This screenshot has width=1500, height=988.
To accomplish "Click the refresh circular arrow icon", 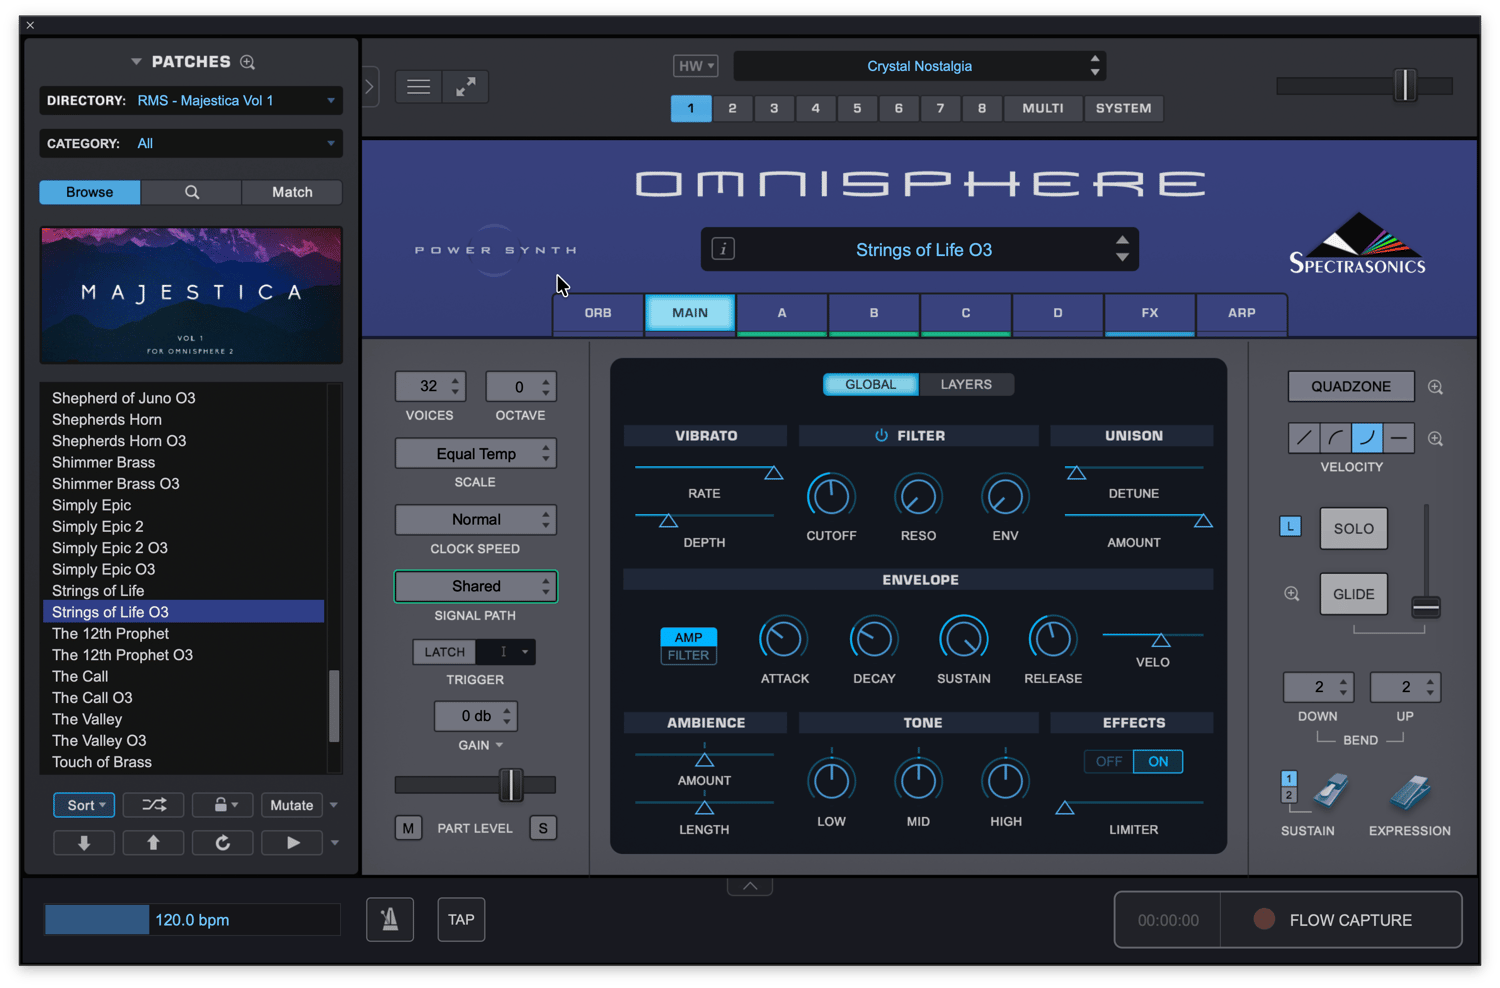I will [222, 843].
